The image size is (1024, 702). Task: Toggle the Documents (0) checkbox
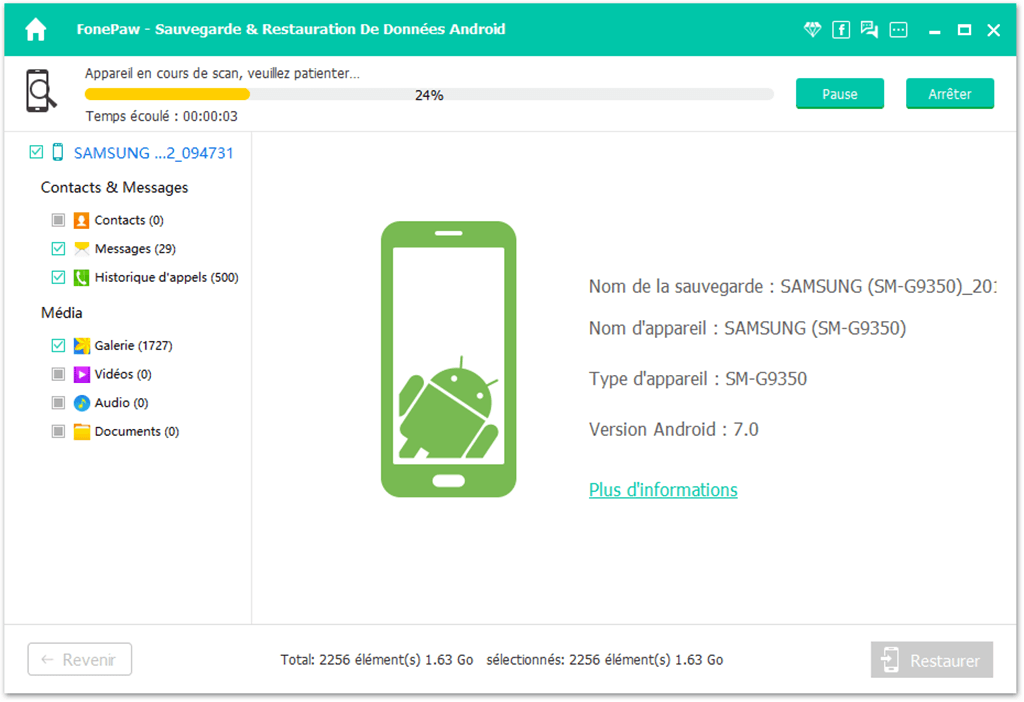(58, 432)
